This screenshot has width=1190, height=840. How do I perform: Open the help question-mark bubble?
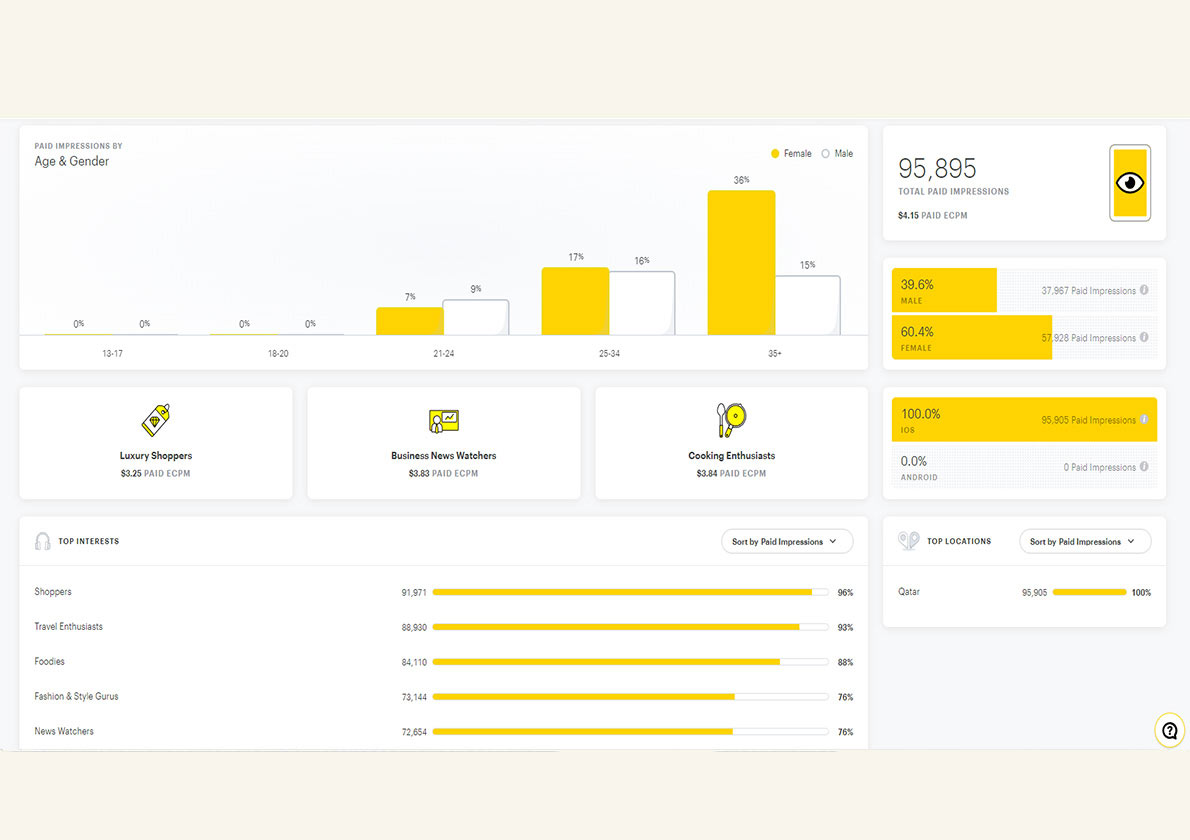point(1170,730)
